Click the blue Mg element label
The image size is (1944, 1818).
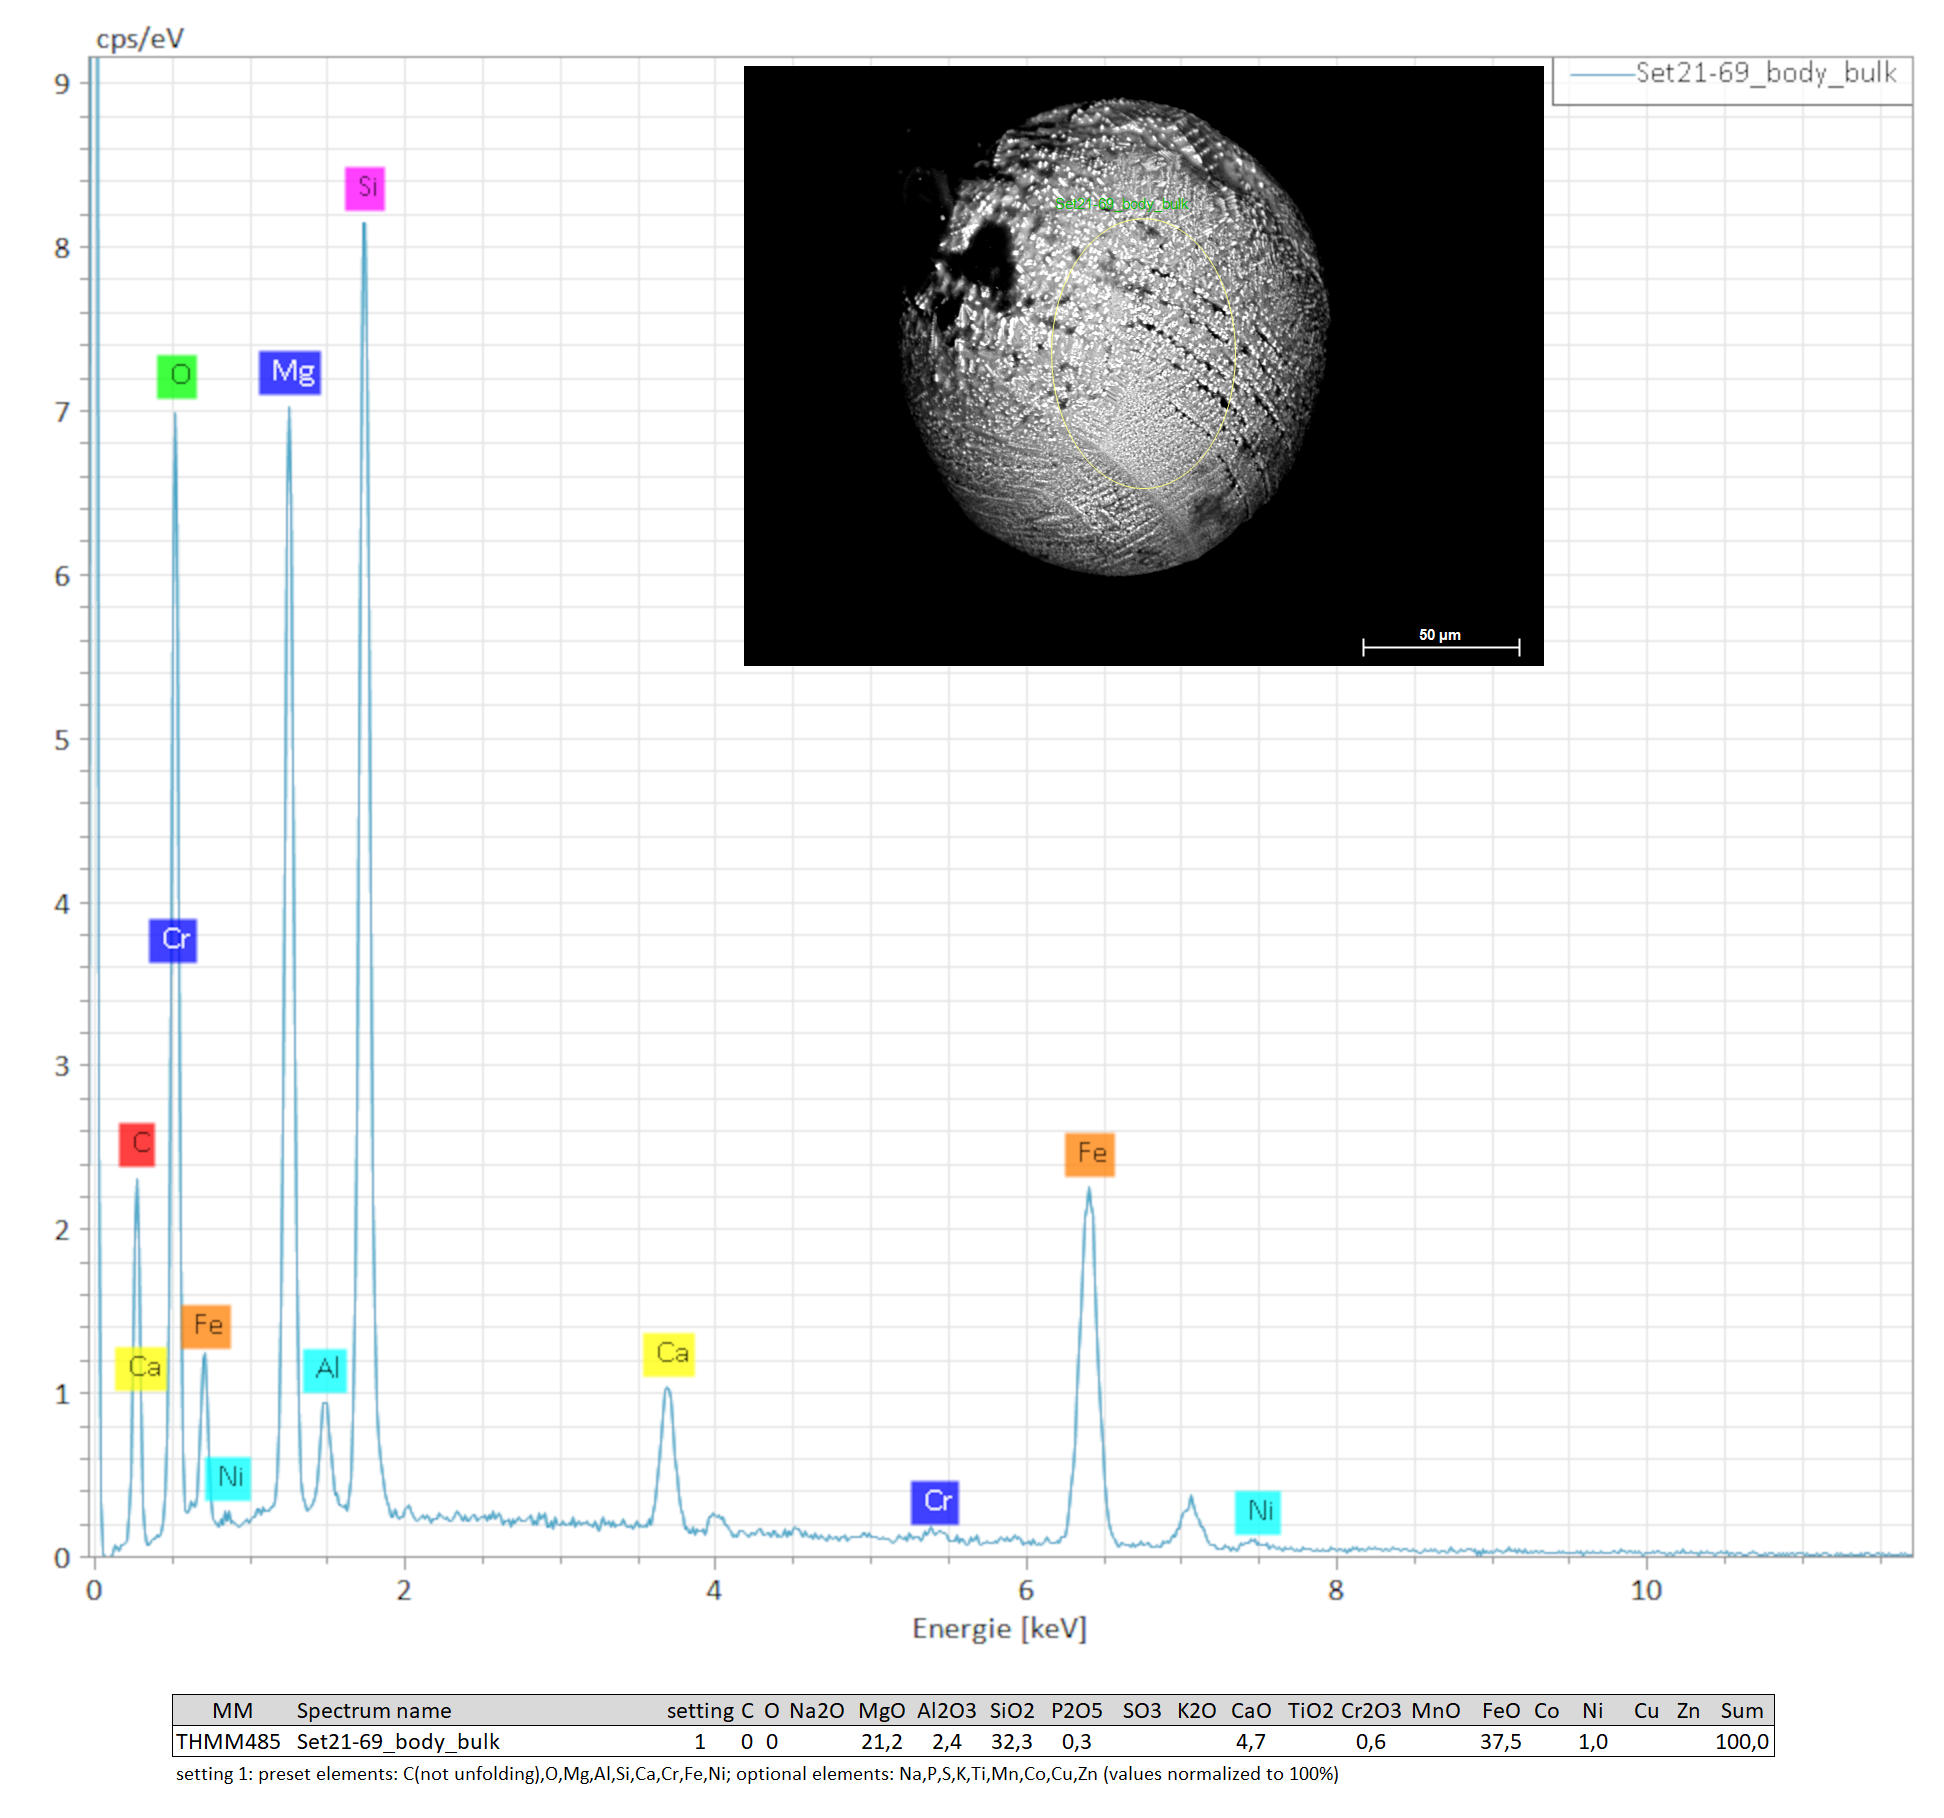tap(290, 372)
